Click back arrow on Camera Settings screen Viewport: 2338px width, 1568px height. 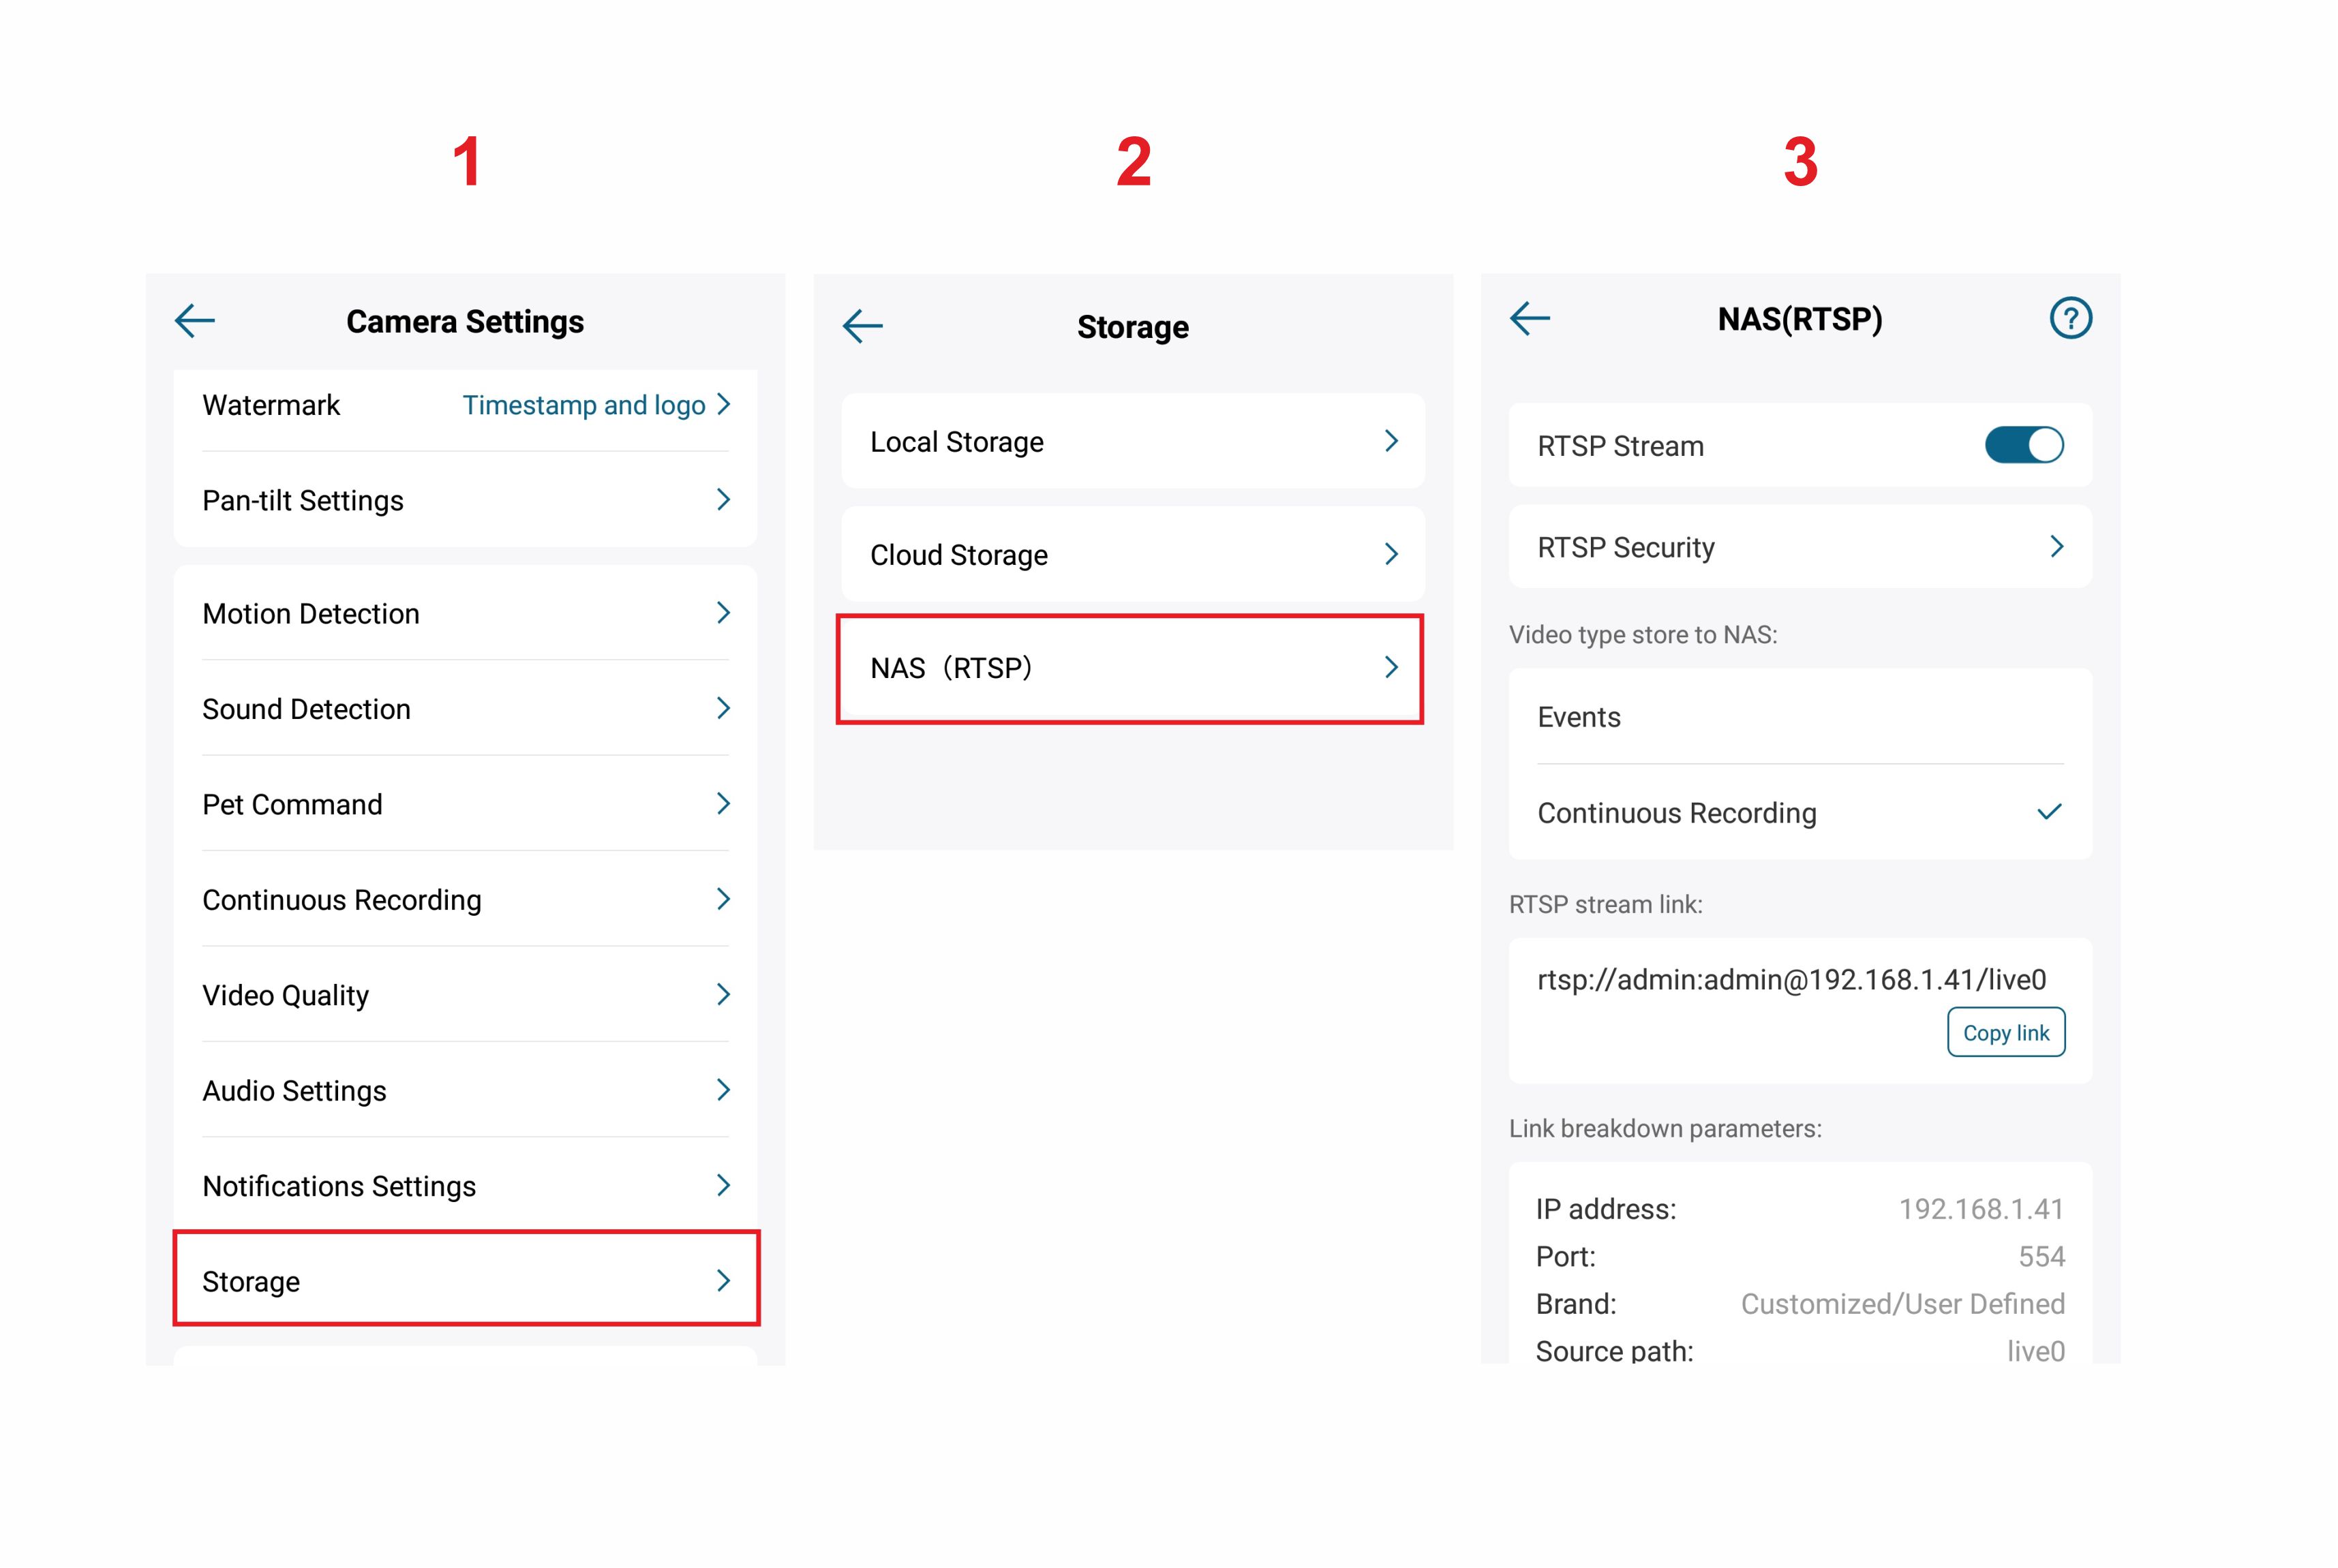[195, 321]
